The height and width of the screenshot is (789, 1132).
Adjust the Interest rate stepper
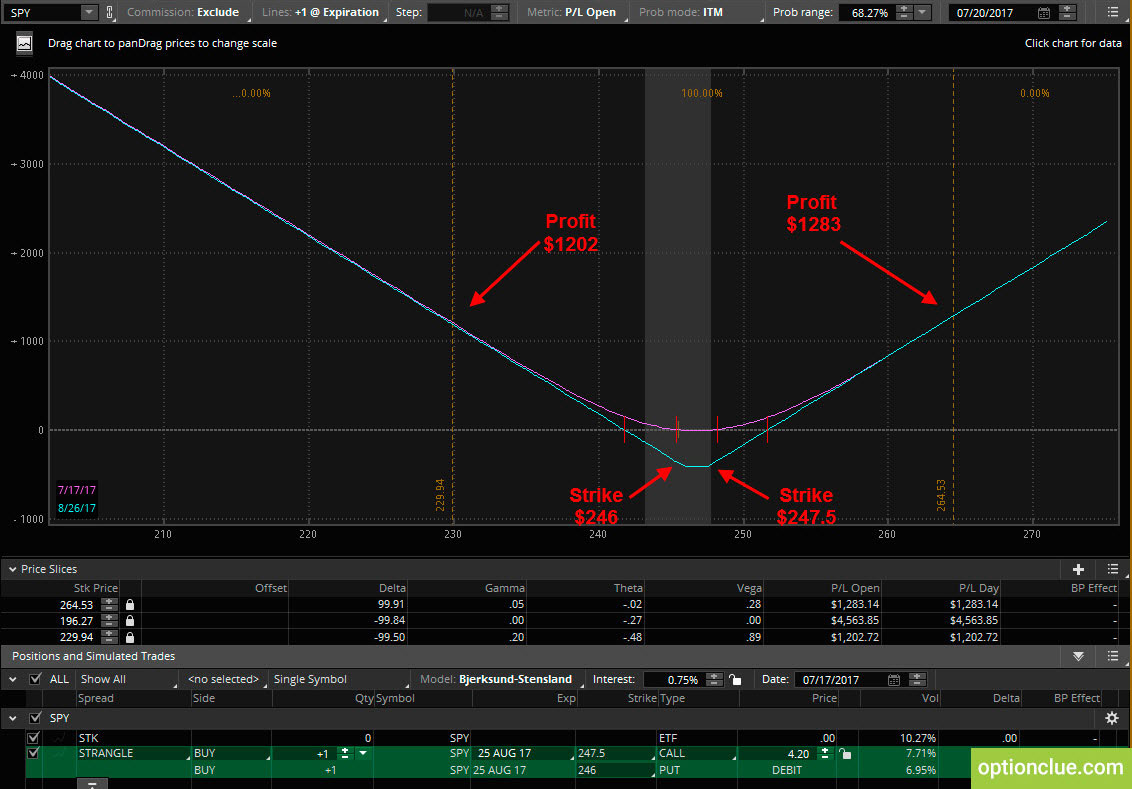713,679
